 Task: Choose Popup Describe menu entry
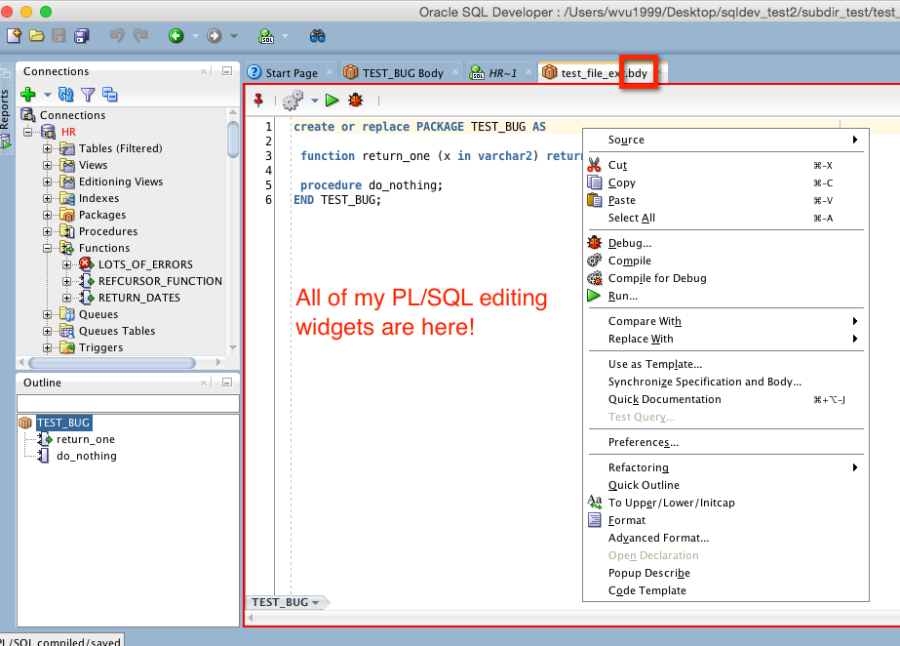(x=726, y=573)
